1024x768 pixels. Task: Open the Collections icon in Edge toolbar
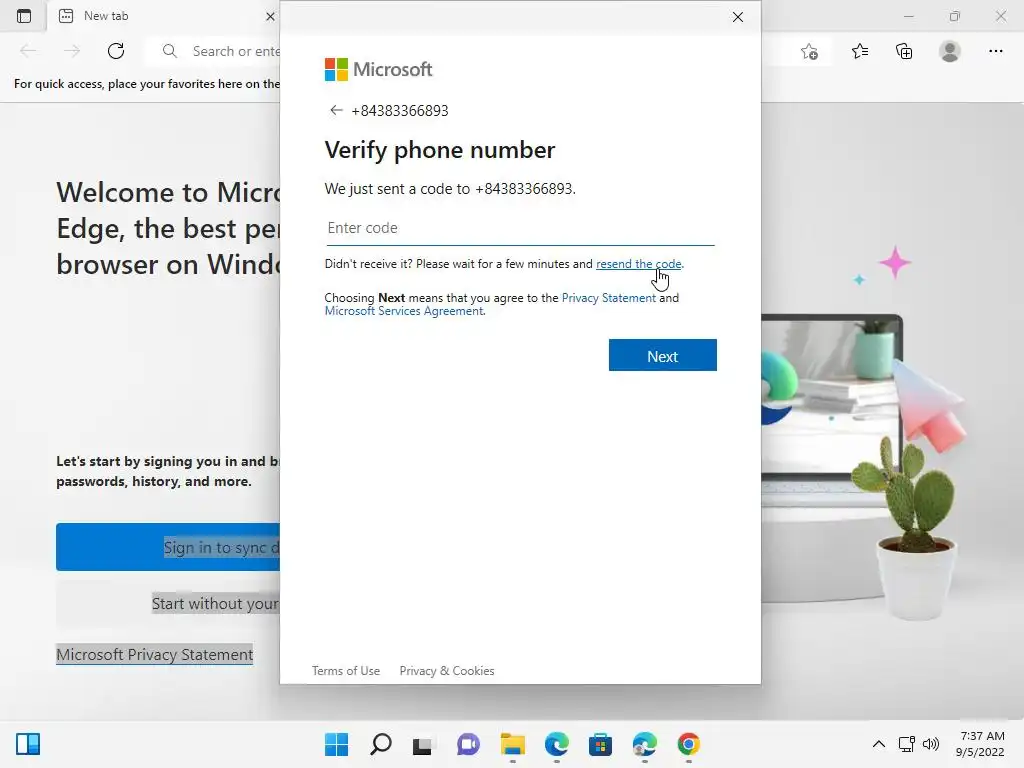point(904,51)
